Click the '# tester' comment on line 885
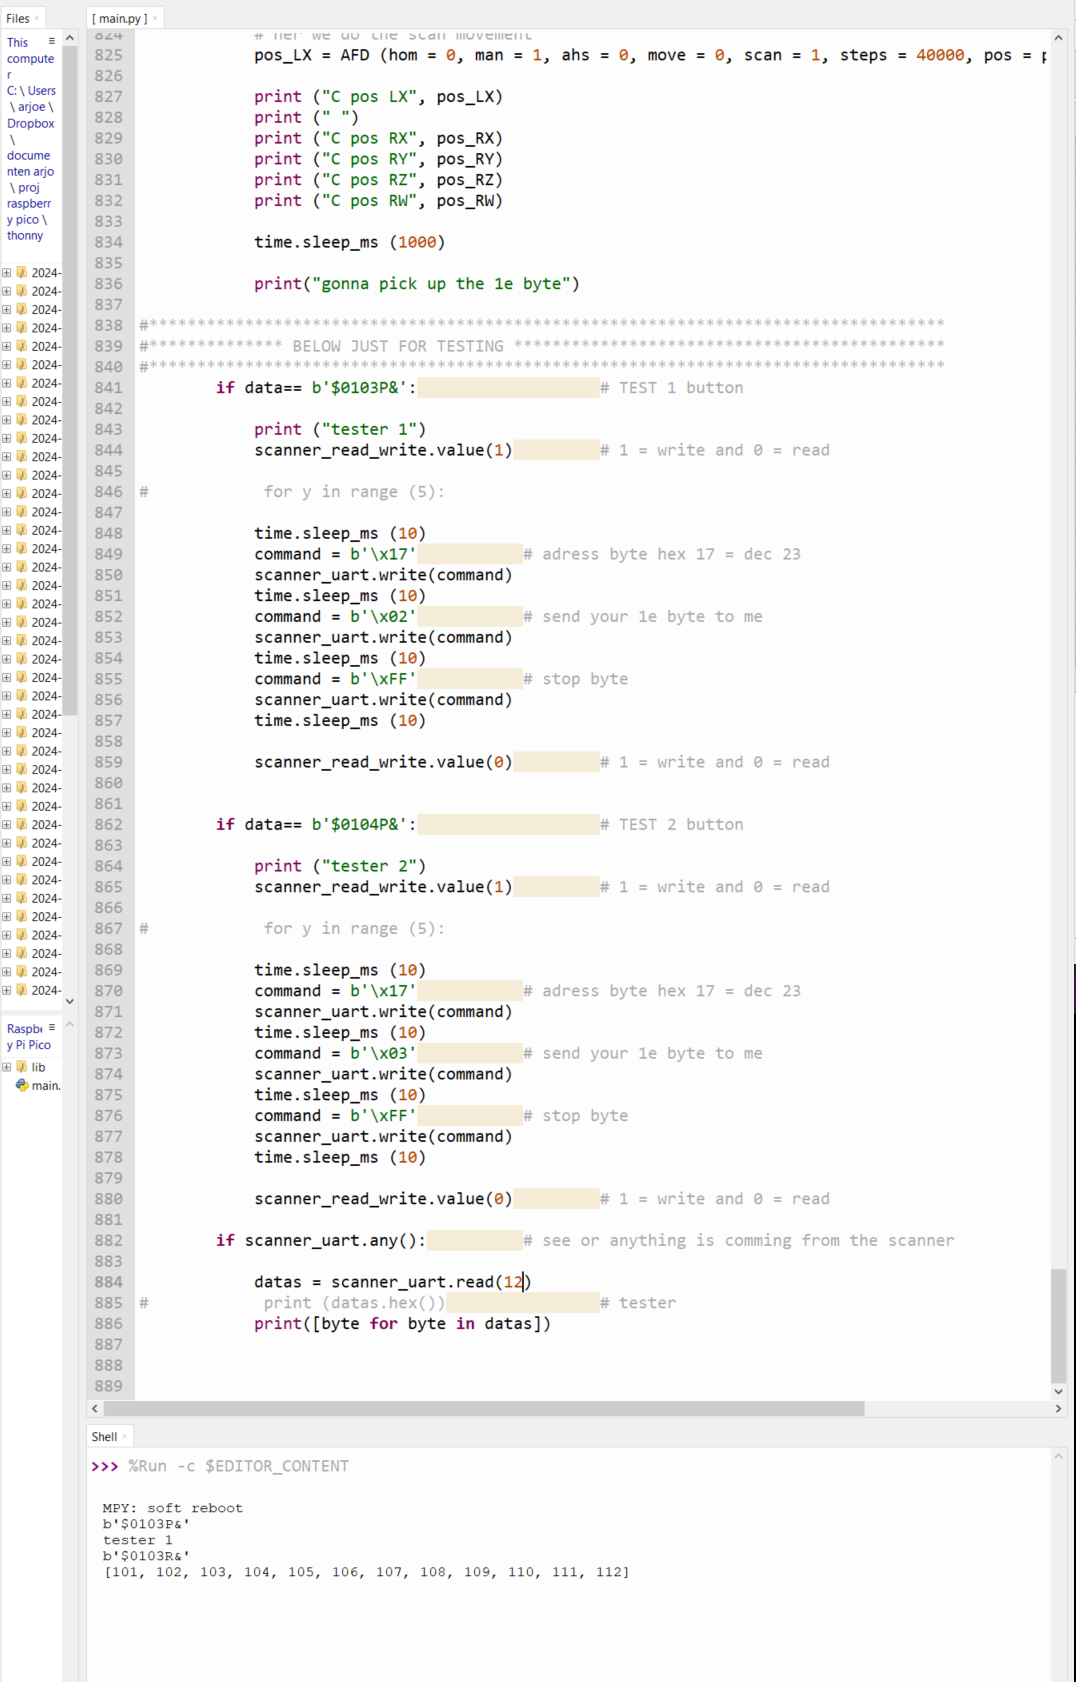This screenshot has height=1682, width=1076. click(x=638, y=1303)
